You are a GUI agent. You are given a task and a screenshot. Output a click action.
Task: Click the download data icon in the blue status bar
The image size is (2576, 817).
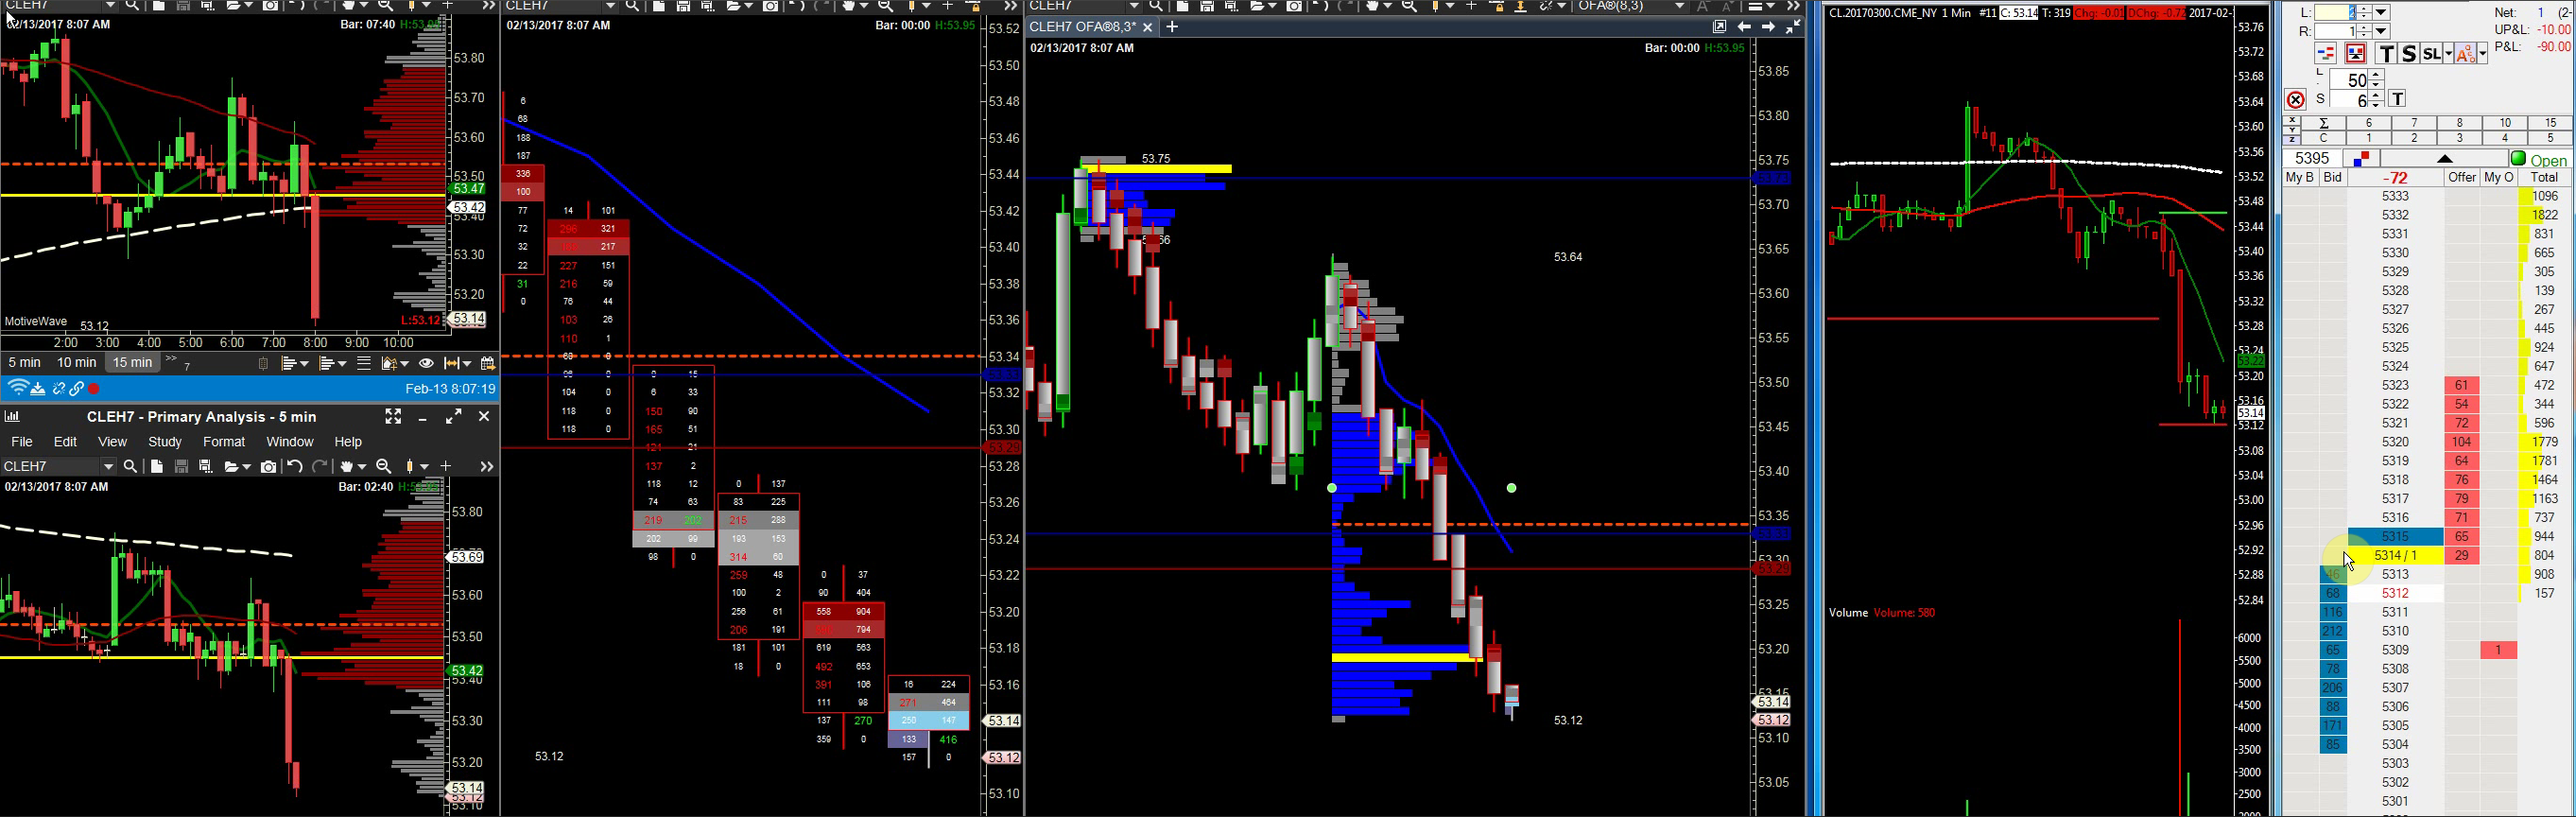pos(38,389)
